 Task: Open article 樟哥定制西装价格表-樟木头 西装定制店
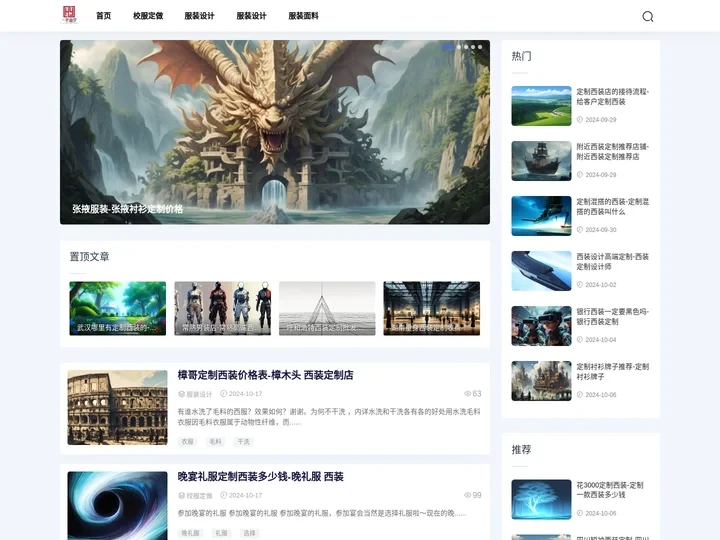tap(265, 375)
